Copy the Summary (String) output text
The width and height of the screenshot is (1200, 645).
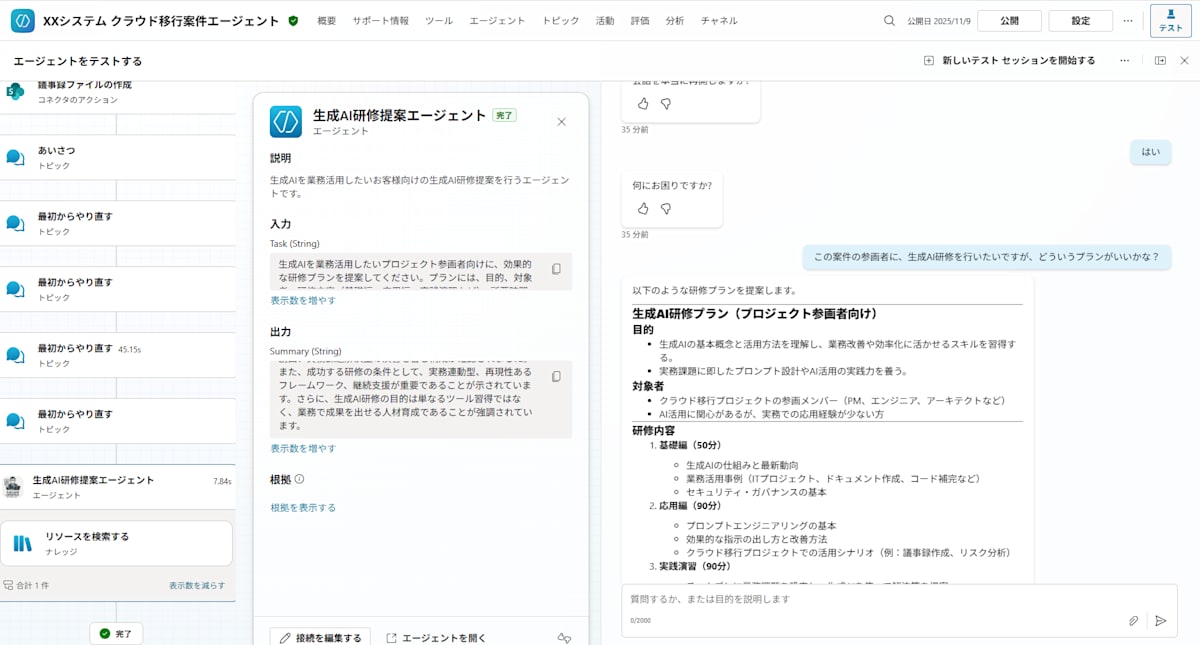point(557,376)
